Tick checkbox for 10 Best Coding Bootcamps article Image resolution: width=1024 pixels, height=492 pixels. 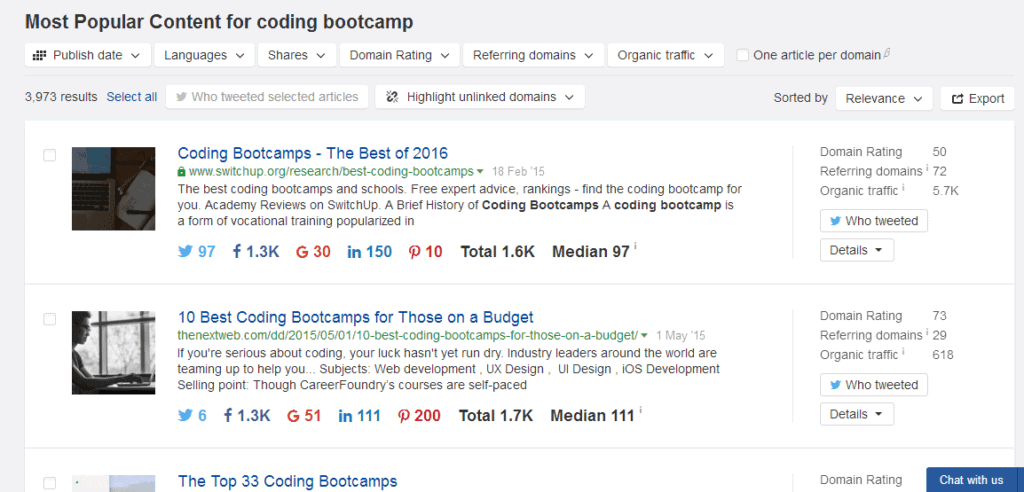click(x=50, y=319)
